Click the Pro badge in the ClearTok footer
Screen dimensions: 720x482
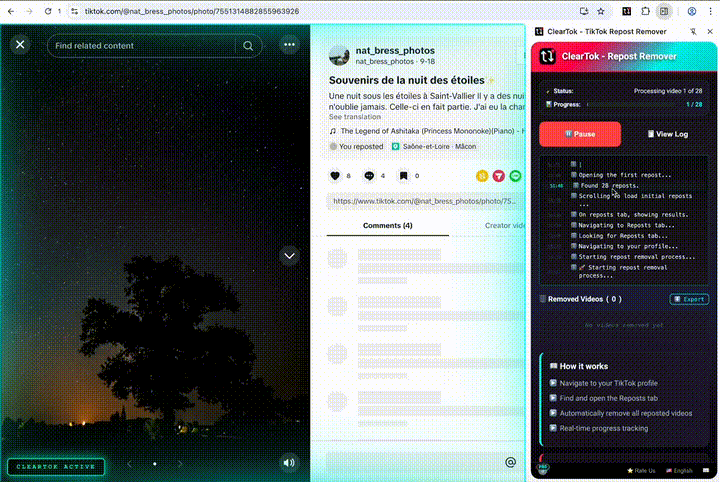click(543, 469)
